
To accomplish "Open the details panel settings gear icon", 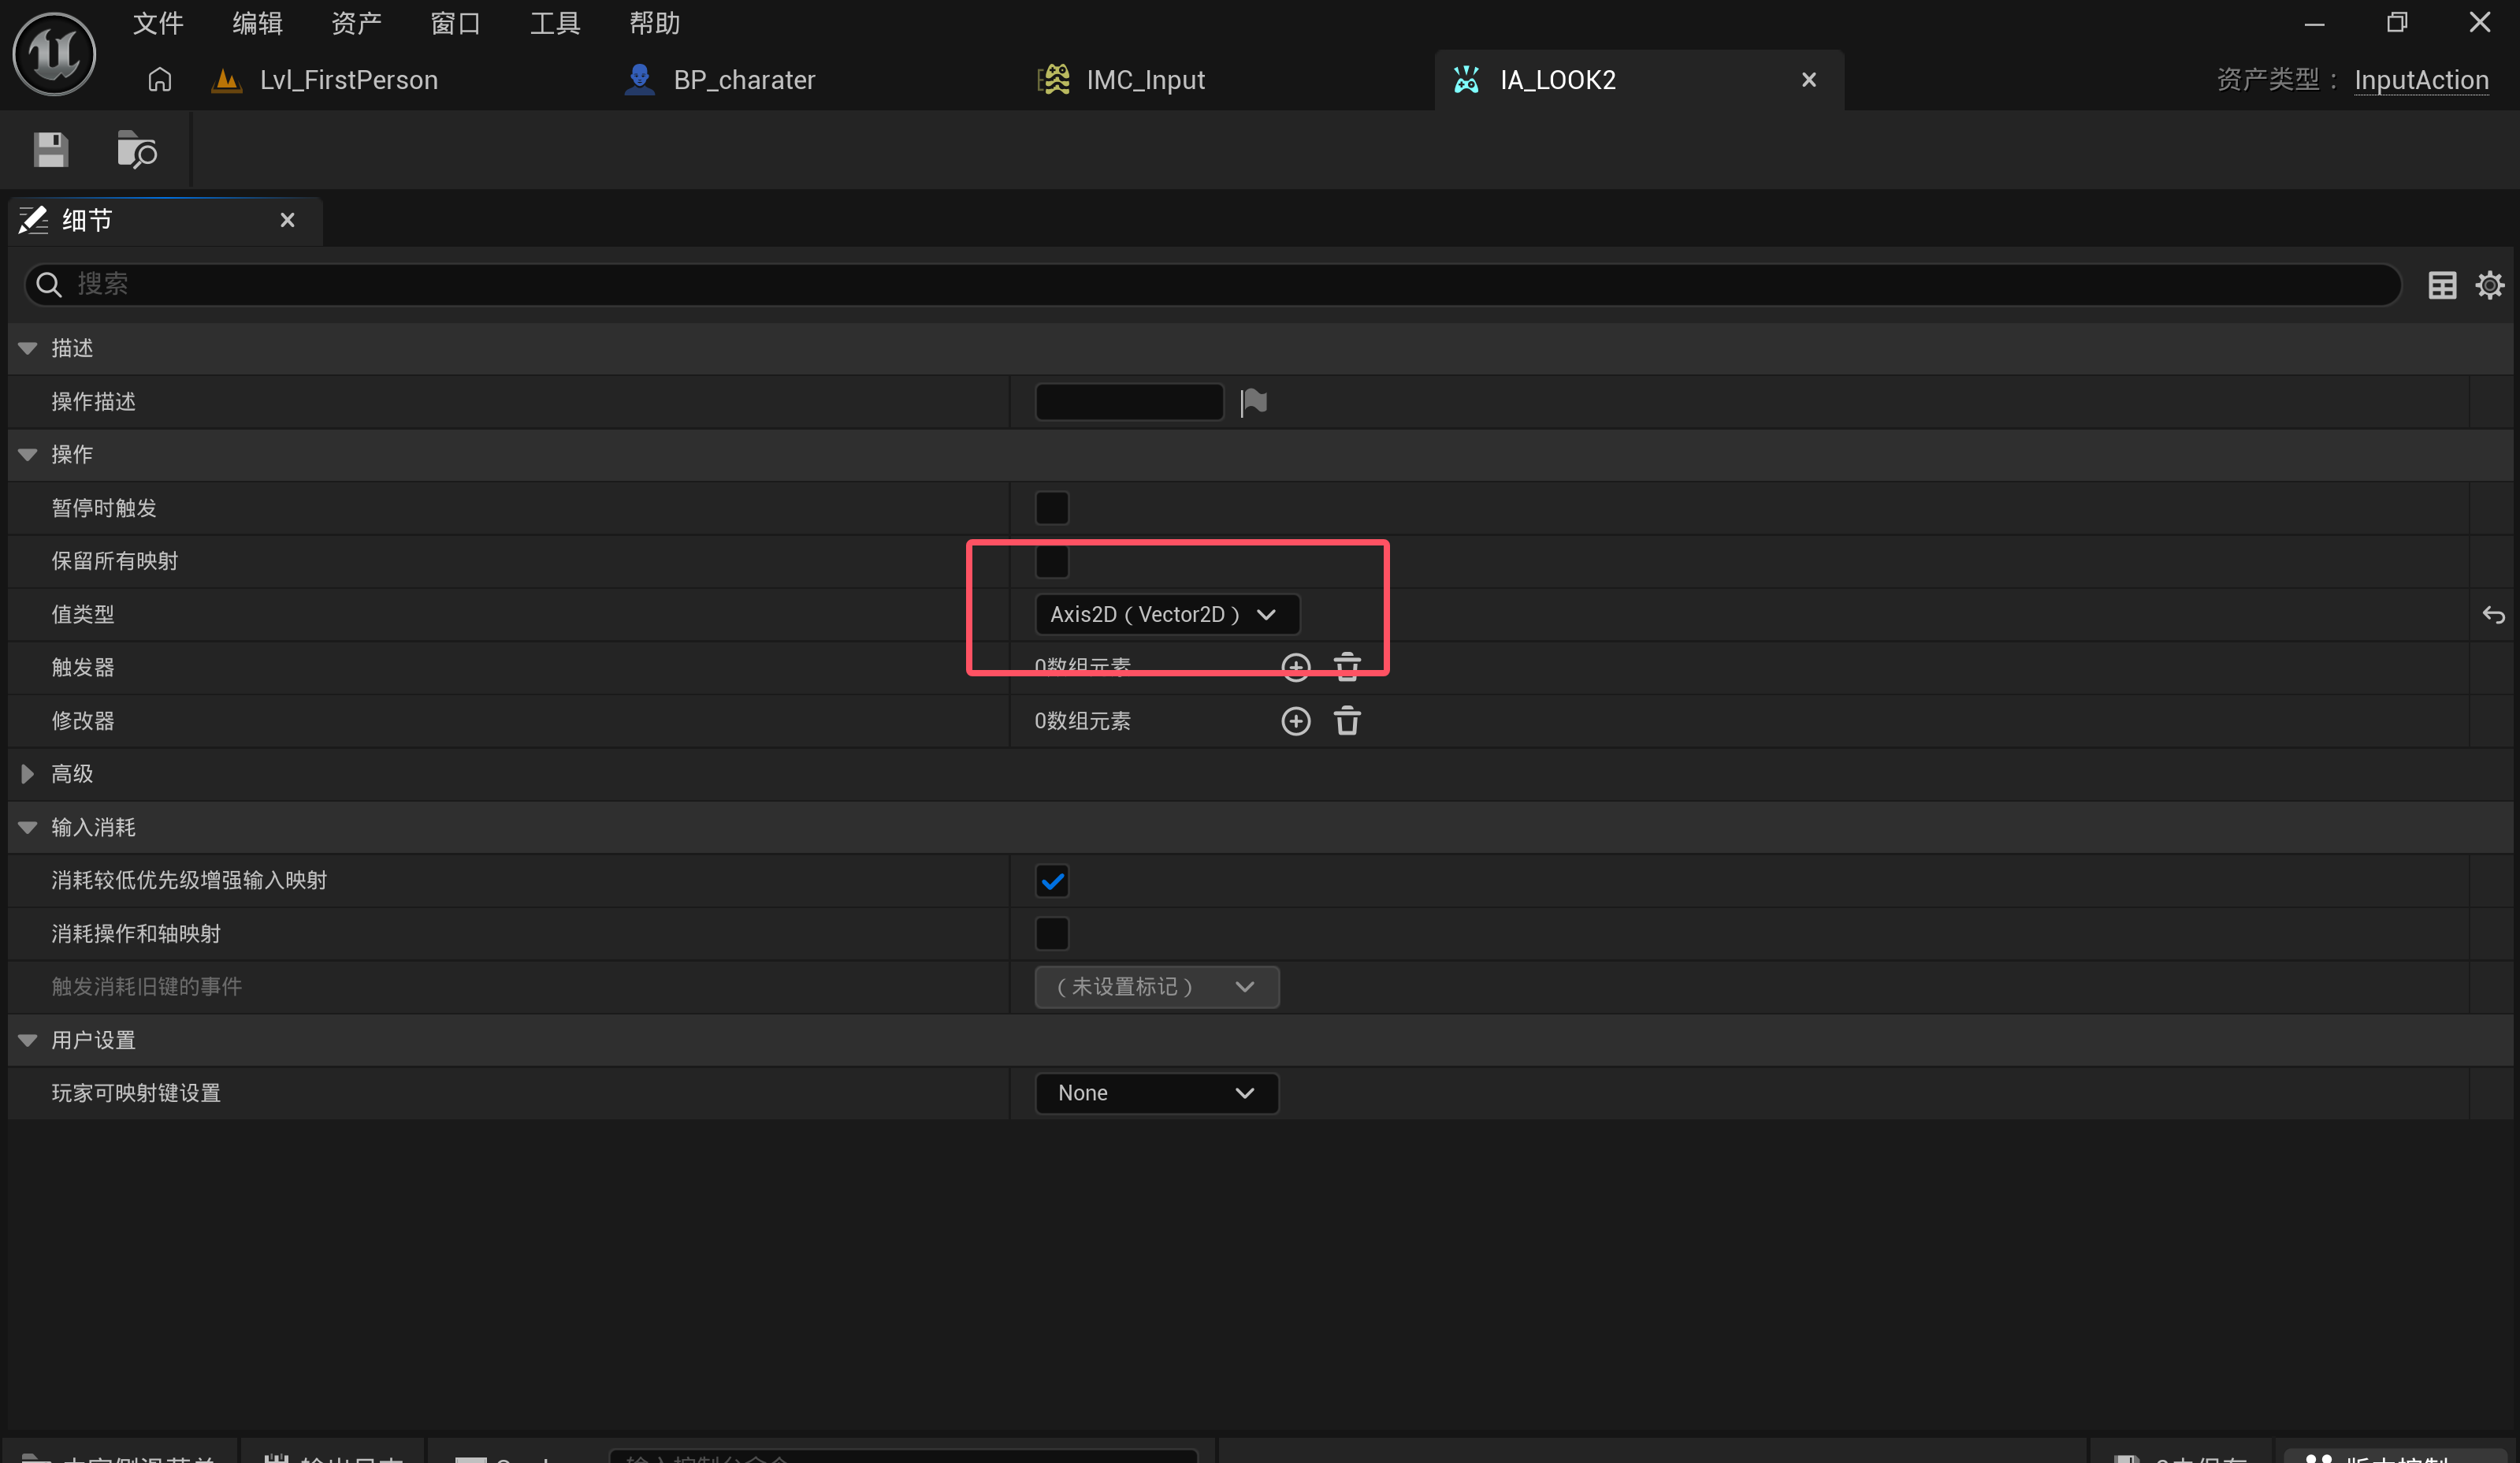I will pos(2489,285).
